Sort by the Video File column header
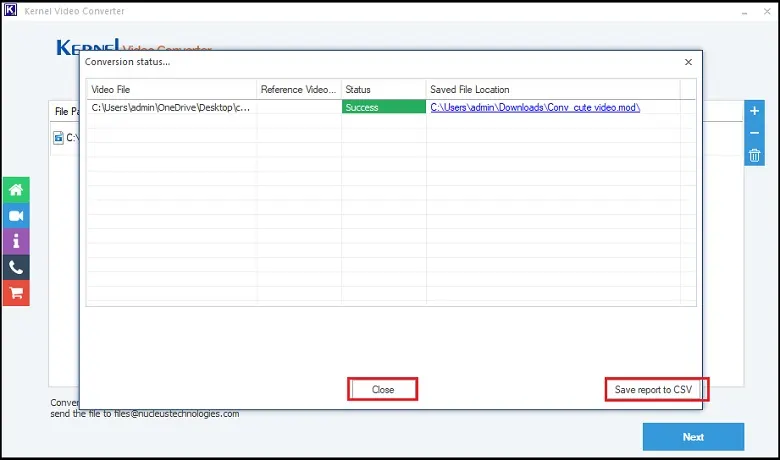The height and width of the screenshot is (460, 780). point(172,90)
